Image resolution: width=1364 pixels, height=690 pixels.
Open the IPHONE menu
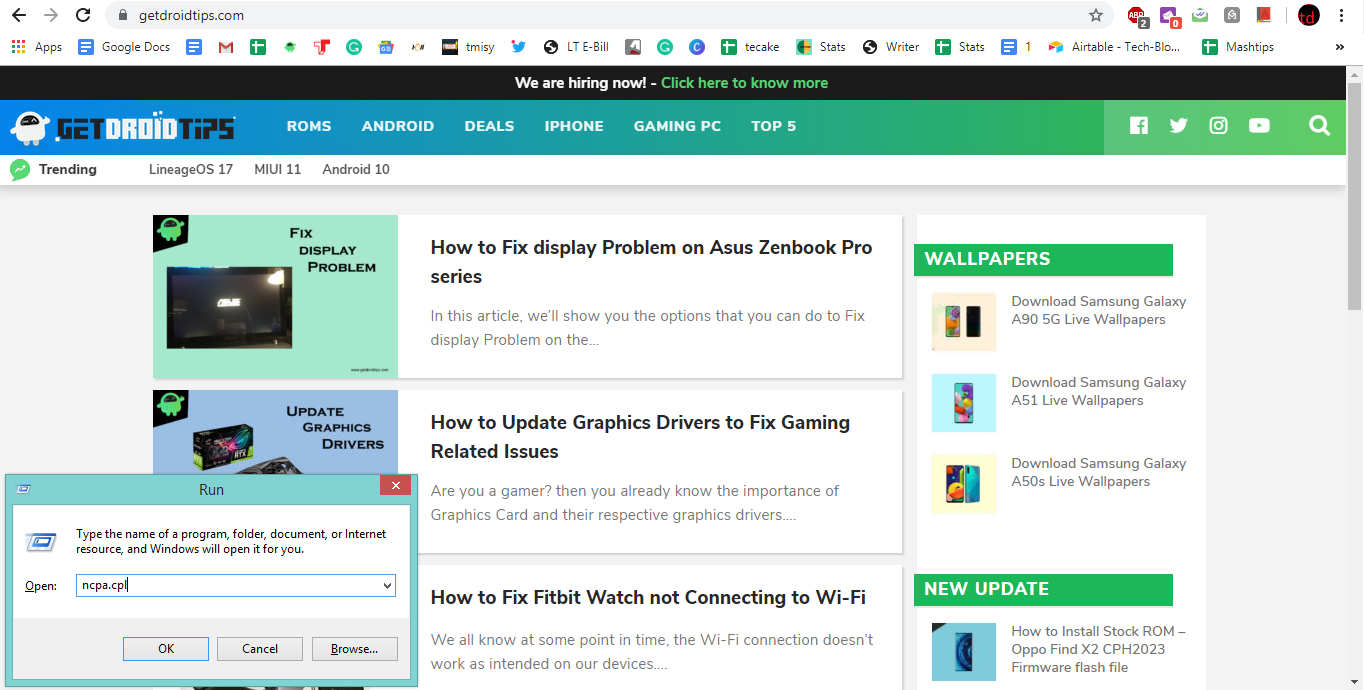pyautogui.click(x=574, y=126)
